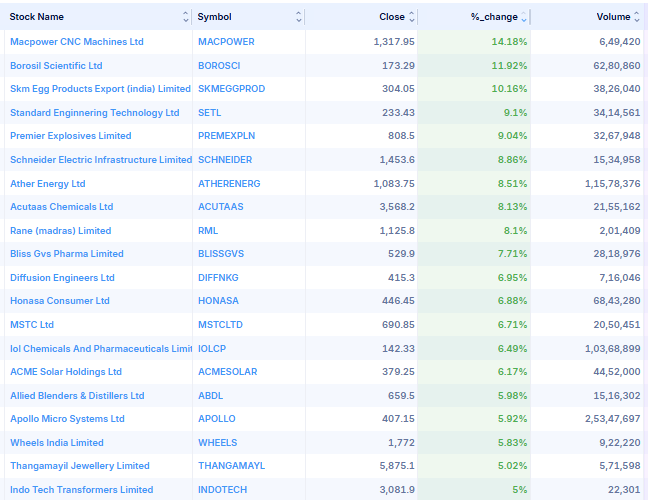Click the Symbol column header label
The image size is (648, 500).
tap(214, 17)
